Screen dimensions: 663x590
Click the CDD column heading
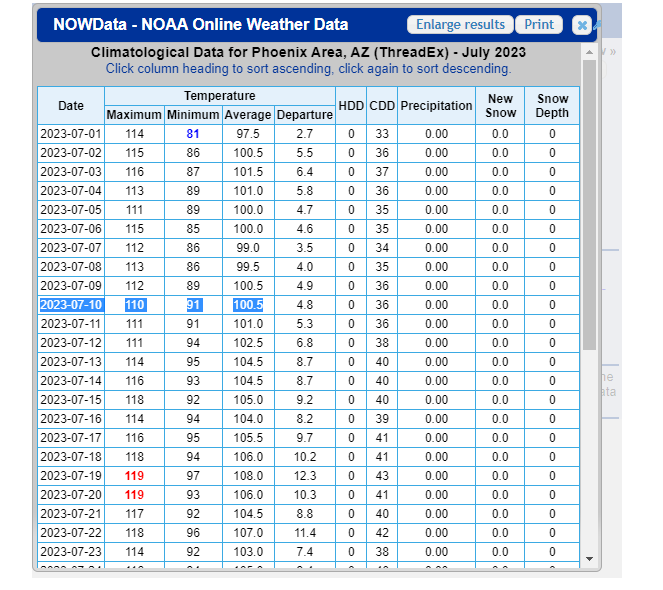tap(382, 105)
